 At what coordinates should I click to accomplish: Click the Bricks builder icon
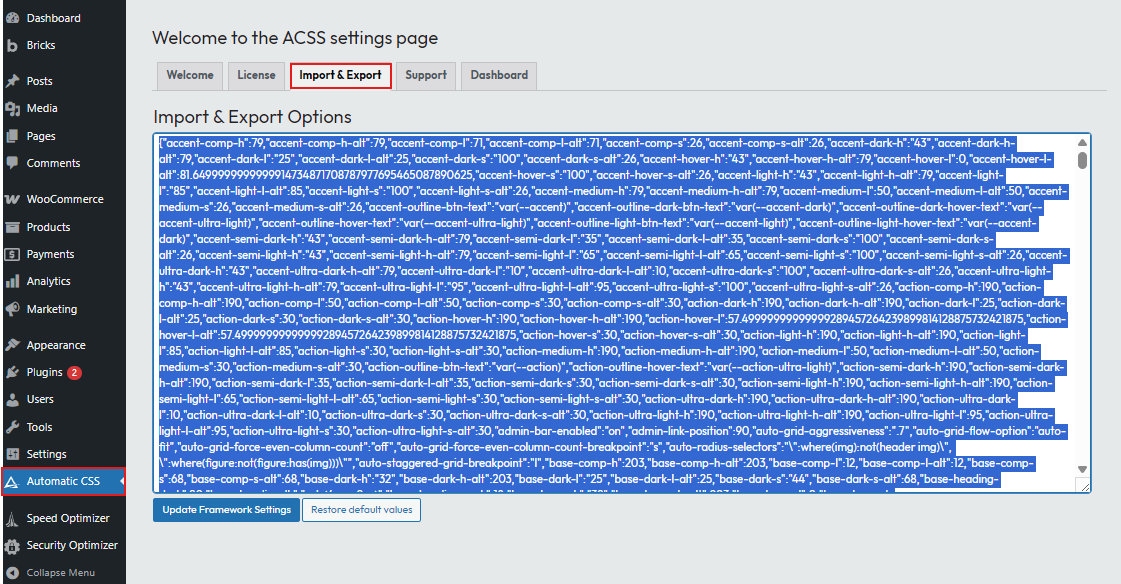[x=12, y=45]
